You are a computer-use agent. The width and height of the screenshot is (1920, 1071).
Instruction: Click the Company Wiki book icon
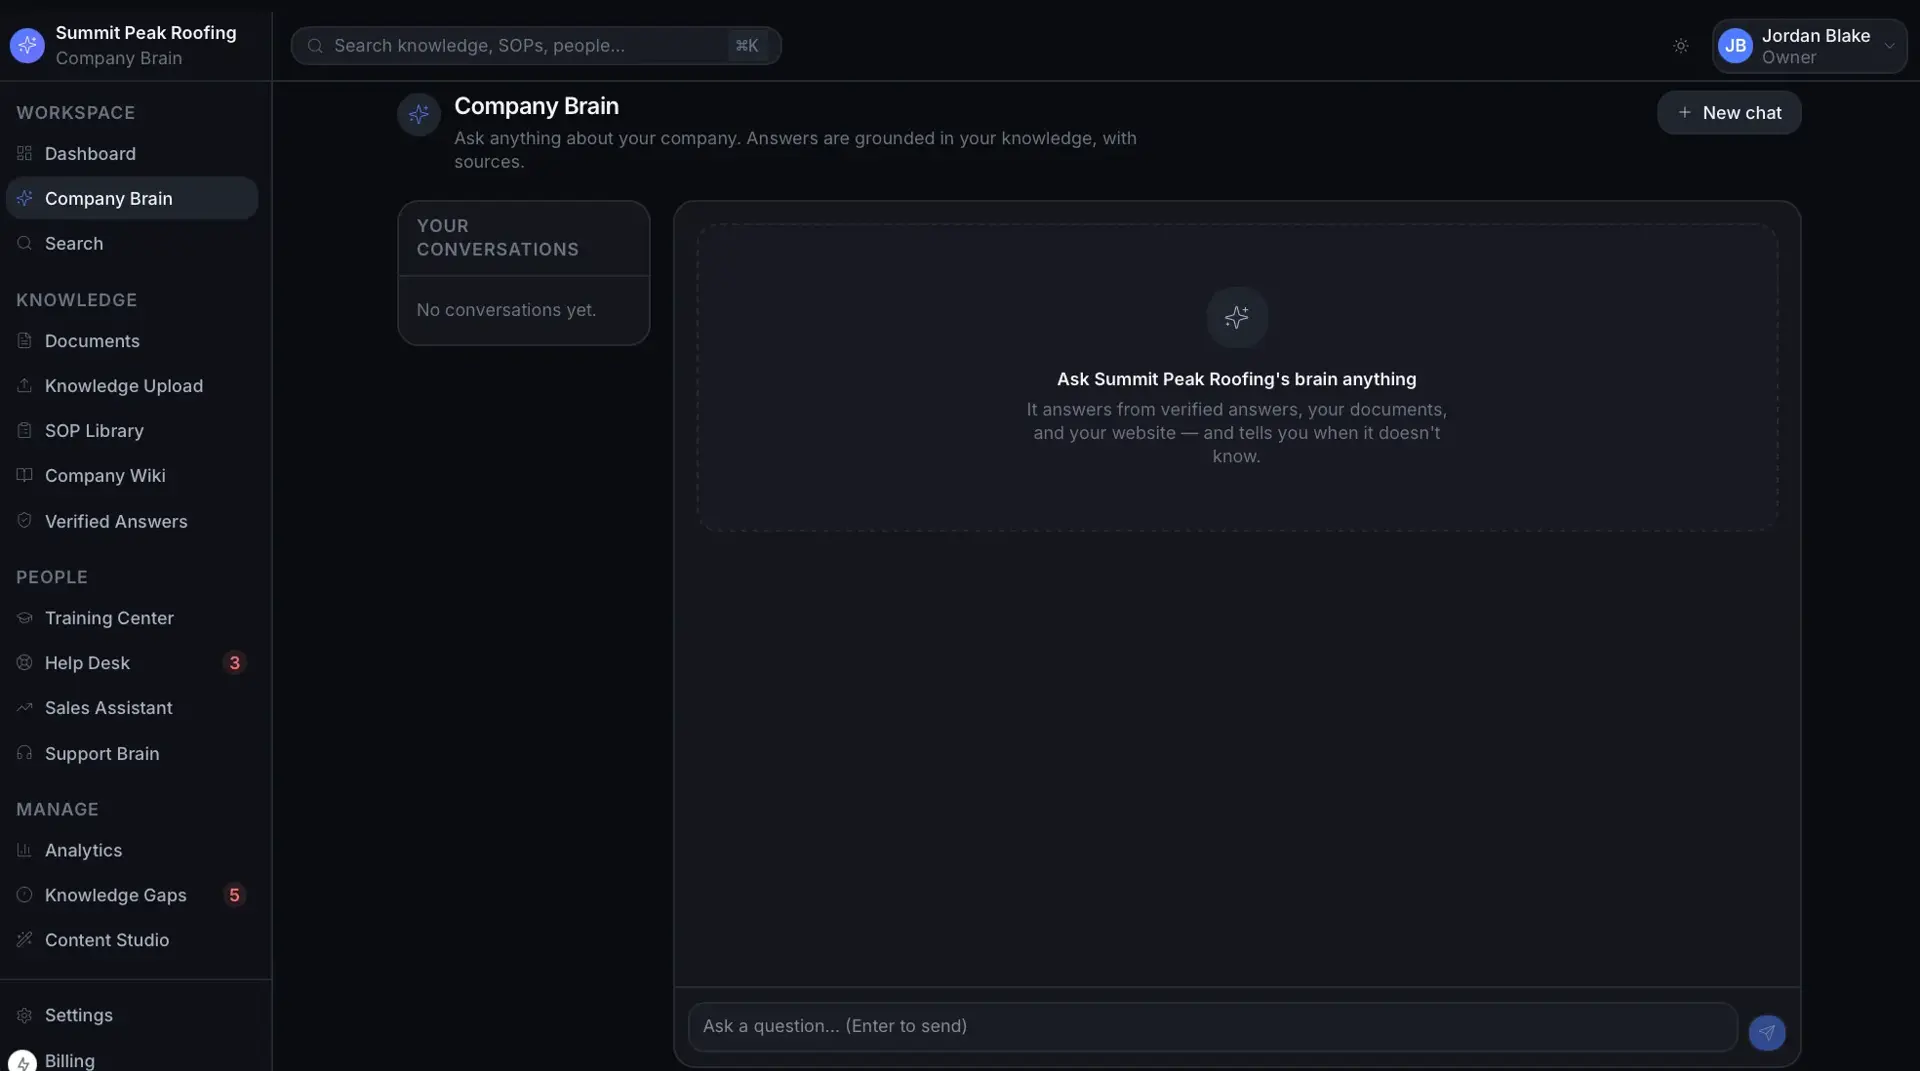point(25,475)
